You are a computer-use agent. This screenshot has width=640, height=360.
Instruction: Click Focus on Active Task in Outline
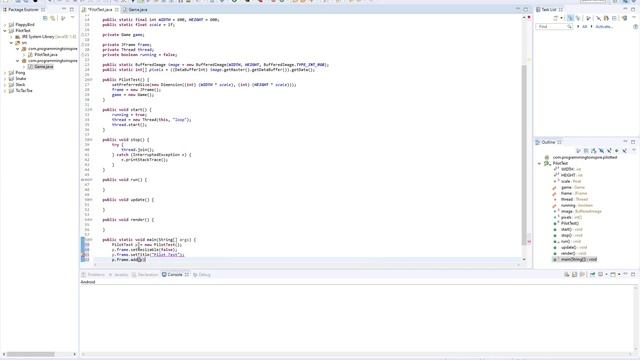[x=578, y=151]
